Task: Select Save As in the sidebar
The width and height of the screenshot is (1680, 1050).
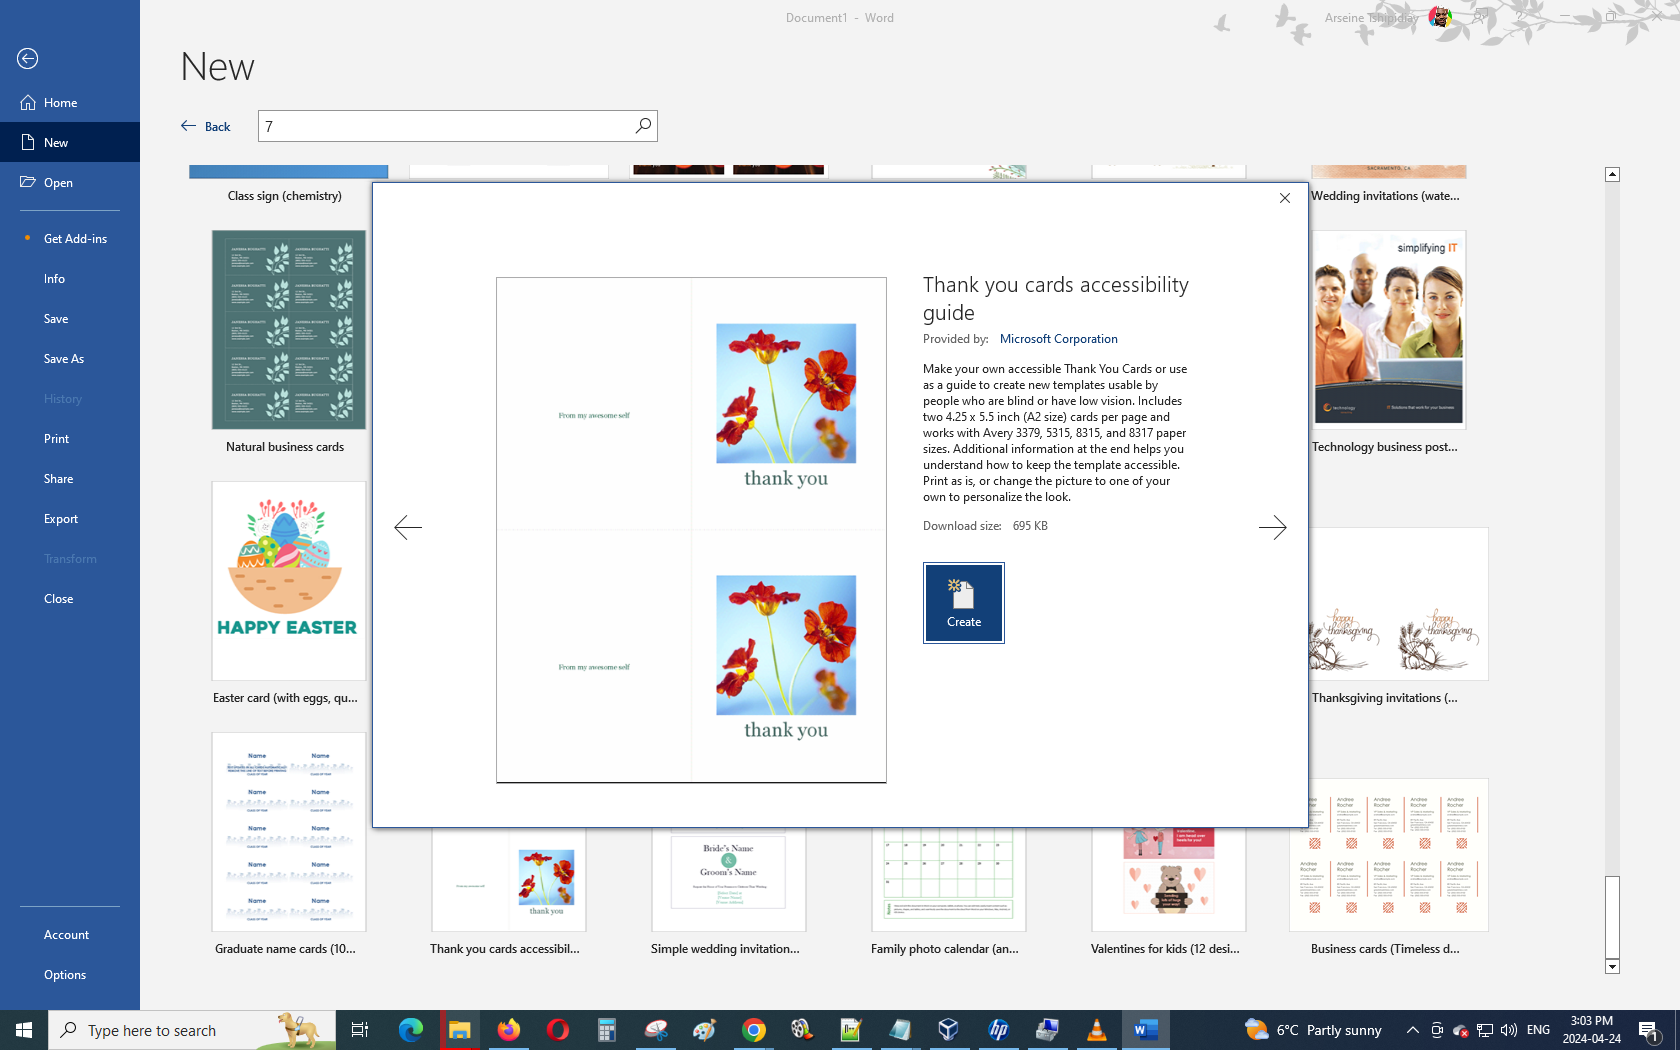Action: coord(64,359)
